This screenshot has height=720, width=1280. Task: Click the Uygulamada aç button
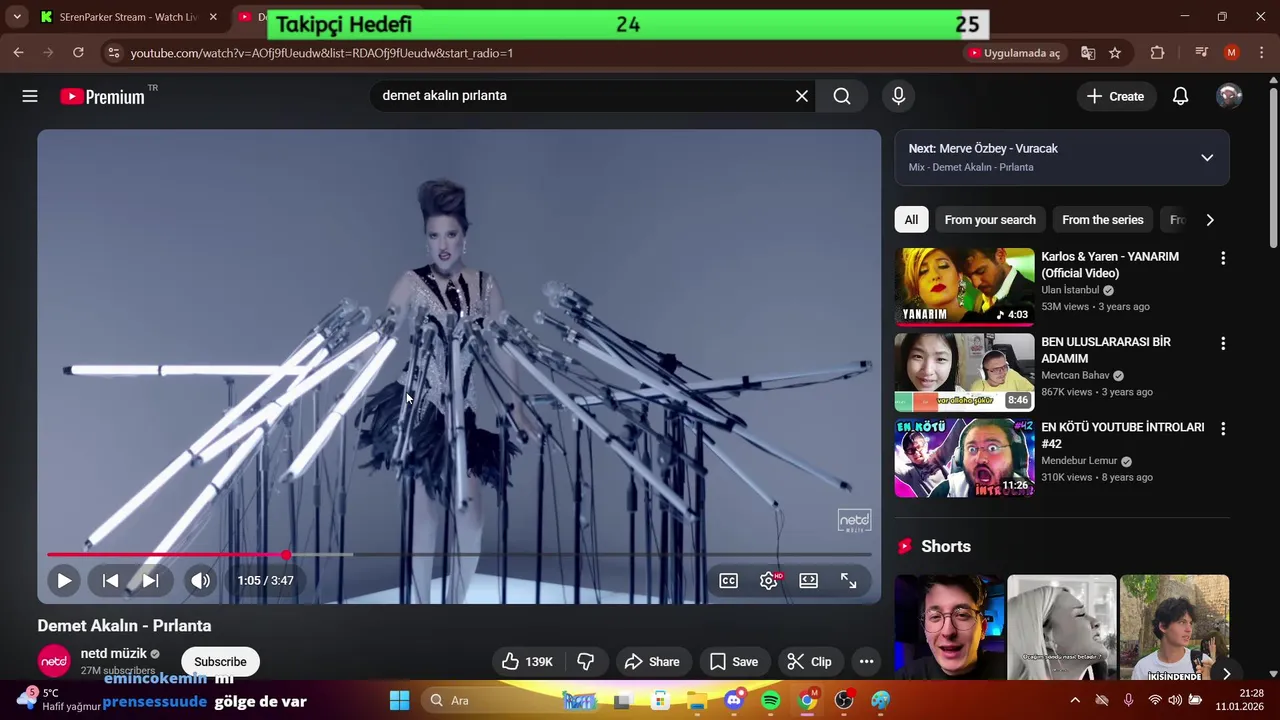pyautogui.click(x=1015, y=53)
